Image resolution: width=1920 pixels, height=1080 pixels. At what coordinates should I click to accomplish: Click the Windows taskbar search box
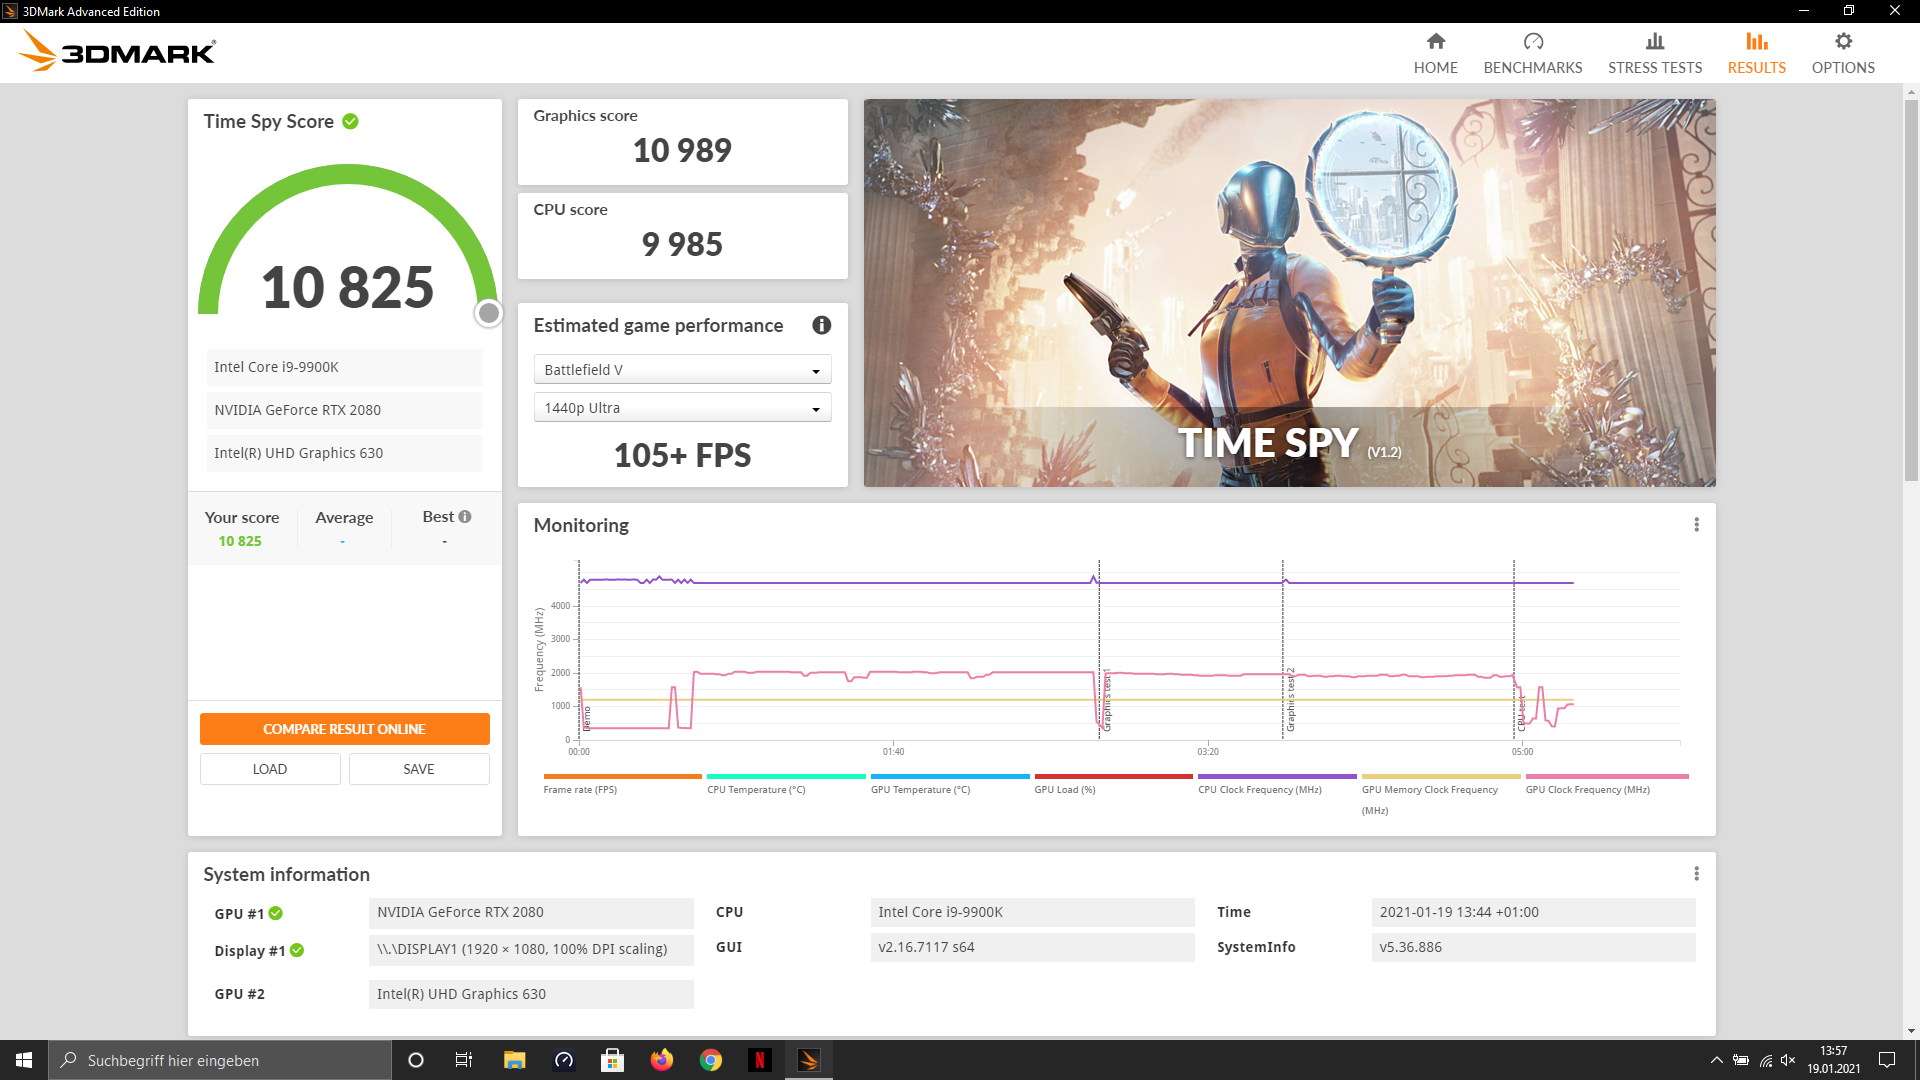click(220, 1060)
